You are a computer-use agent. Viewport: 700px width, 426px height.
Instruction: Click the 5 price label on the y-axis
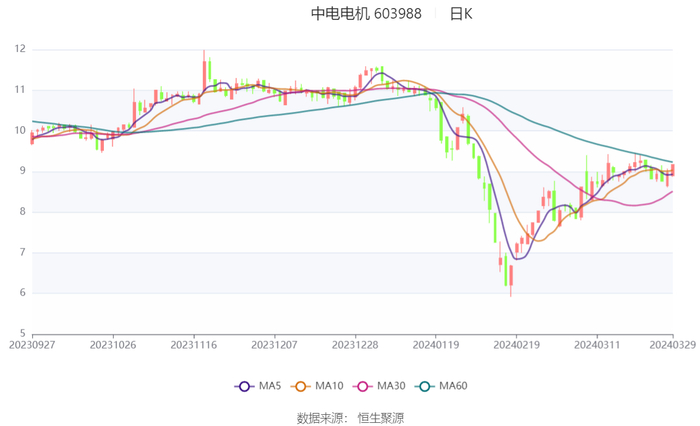coord(23,333)
